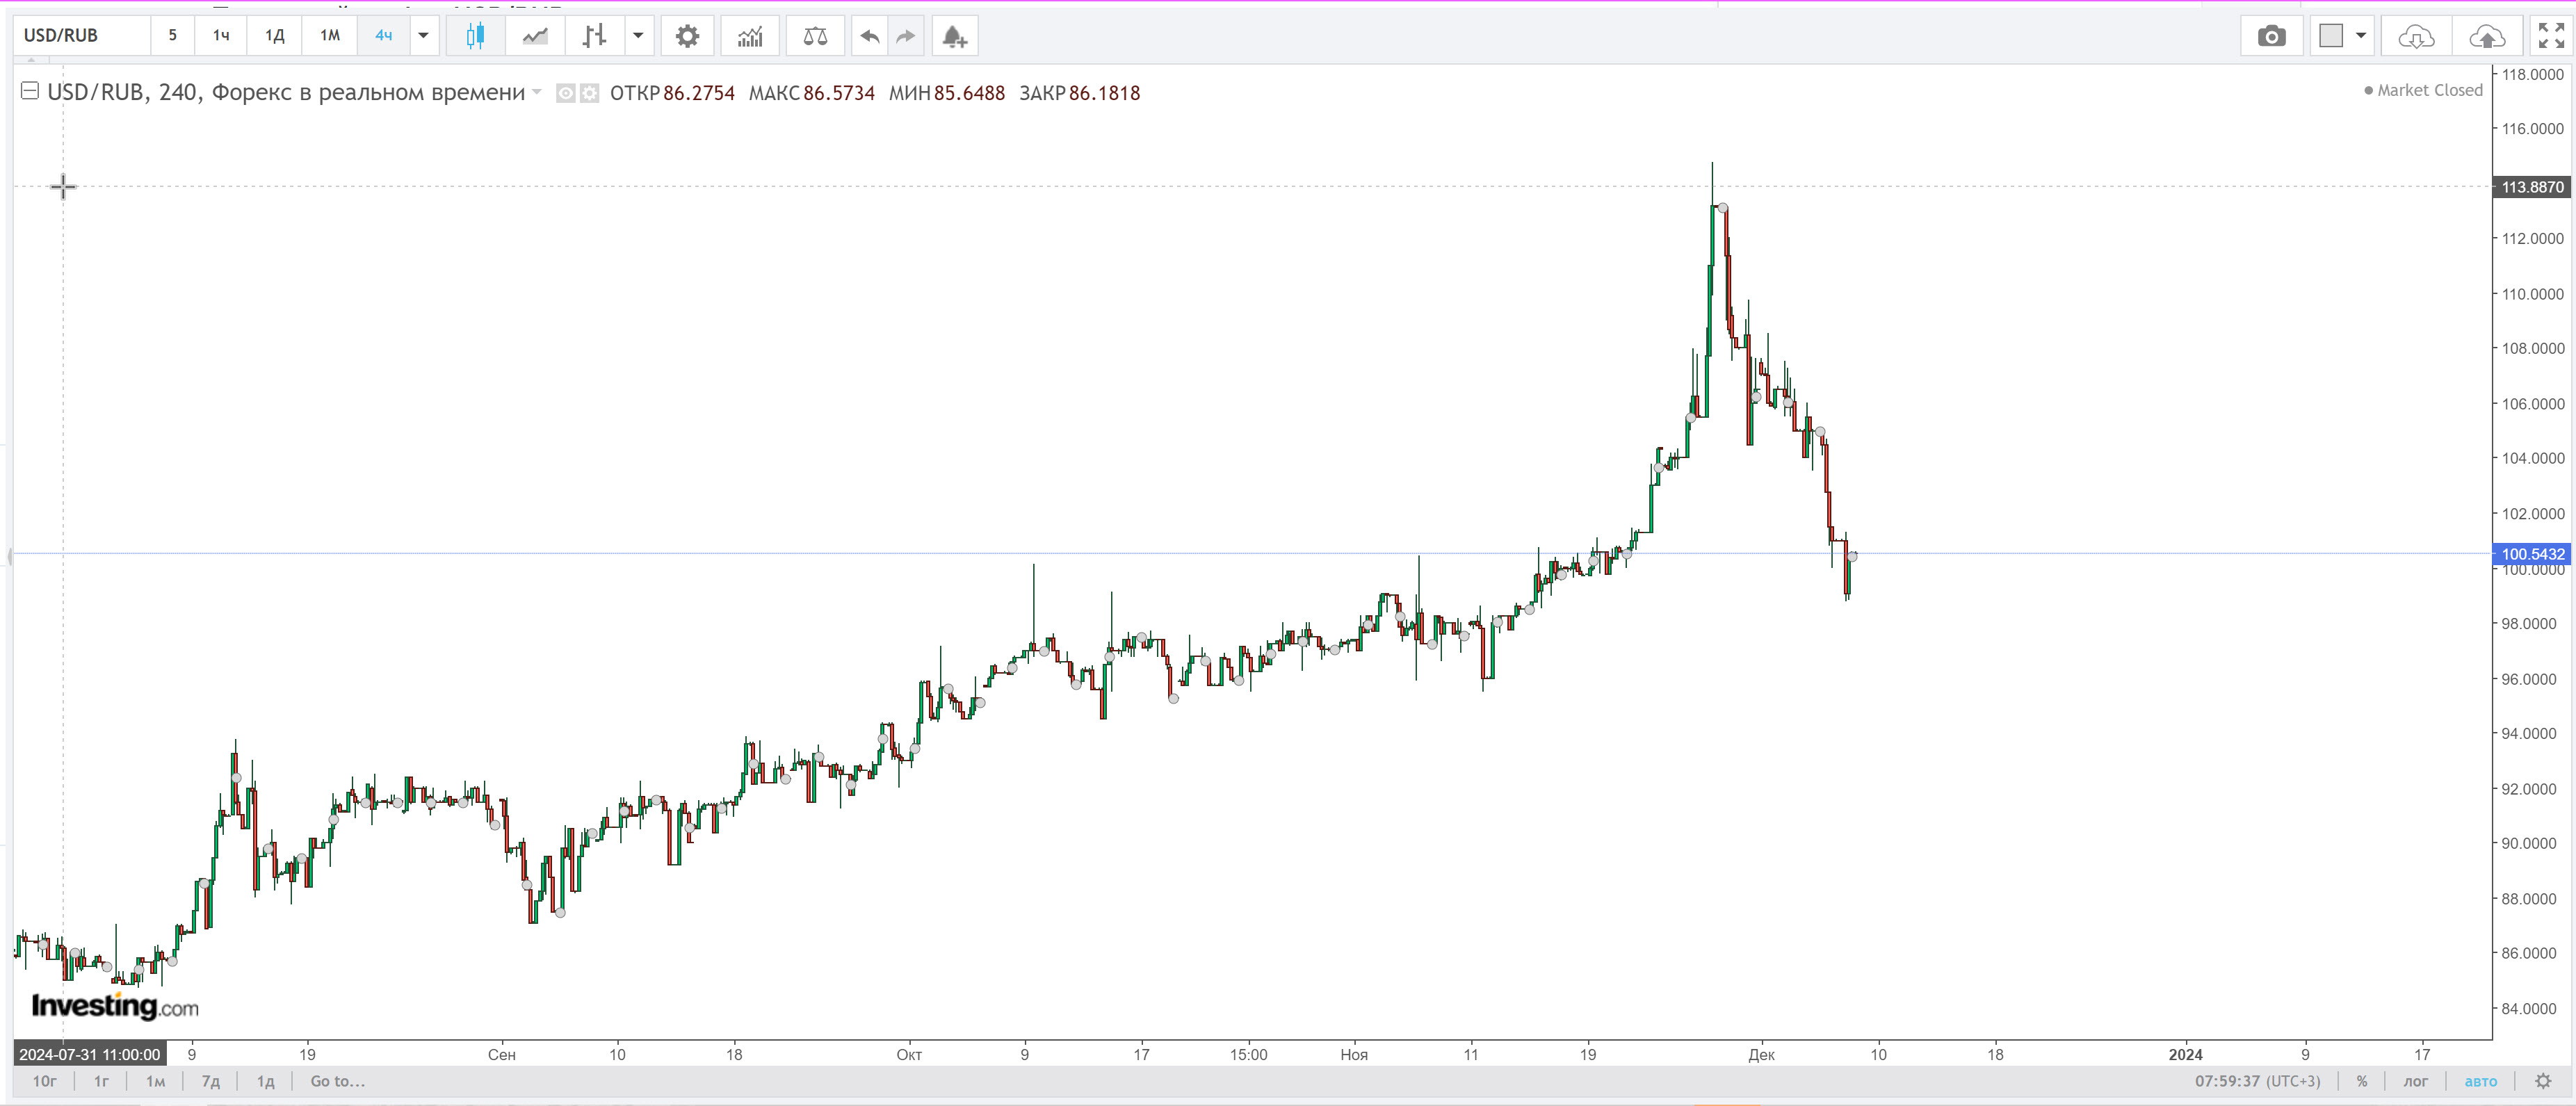
Task: Click the compare symbols scales icon
Action: (x=815, y=36)
